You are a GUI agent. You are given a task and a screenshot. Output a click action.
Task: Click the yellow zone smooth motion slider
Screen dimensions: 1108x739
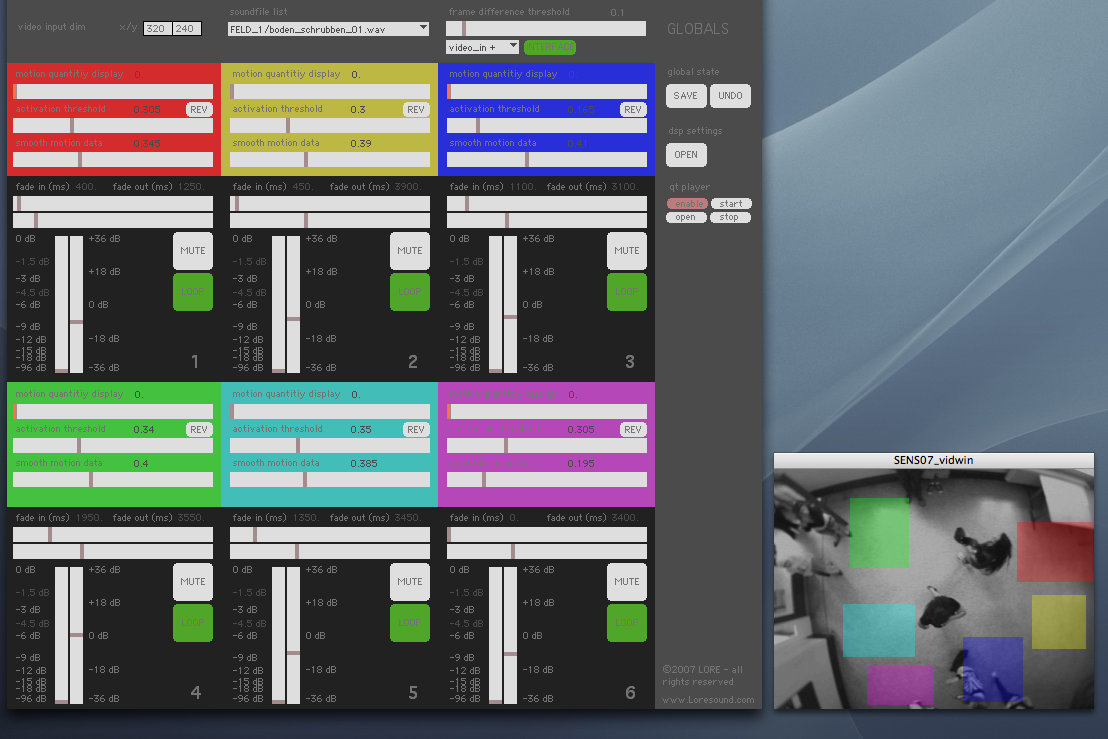[330, 160]
